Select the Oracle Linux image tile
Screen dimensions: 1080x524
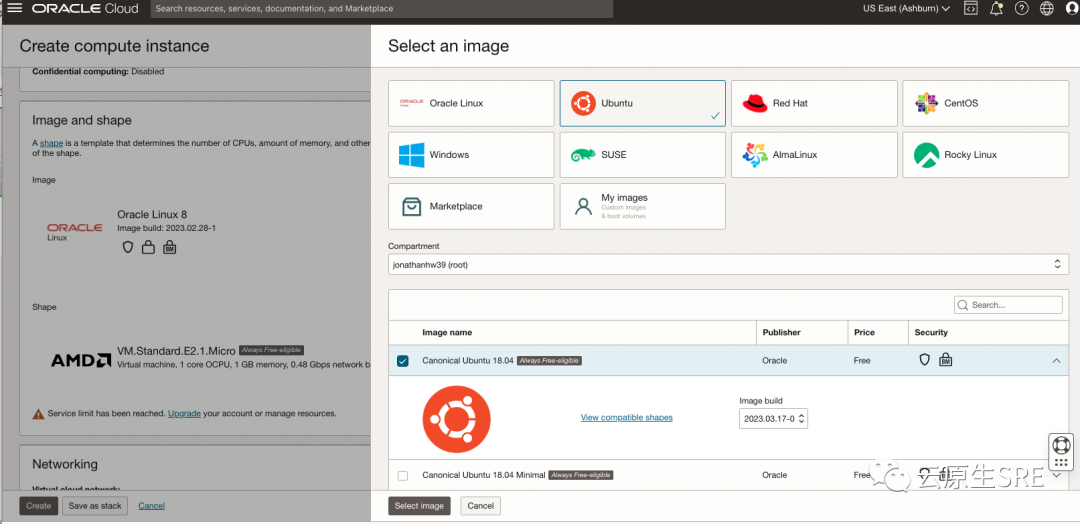point(471,103)
